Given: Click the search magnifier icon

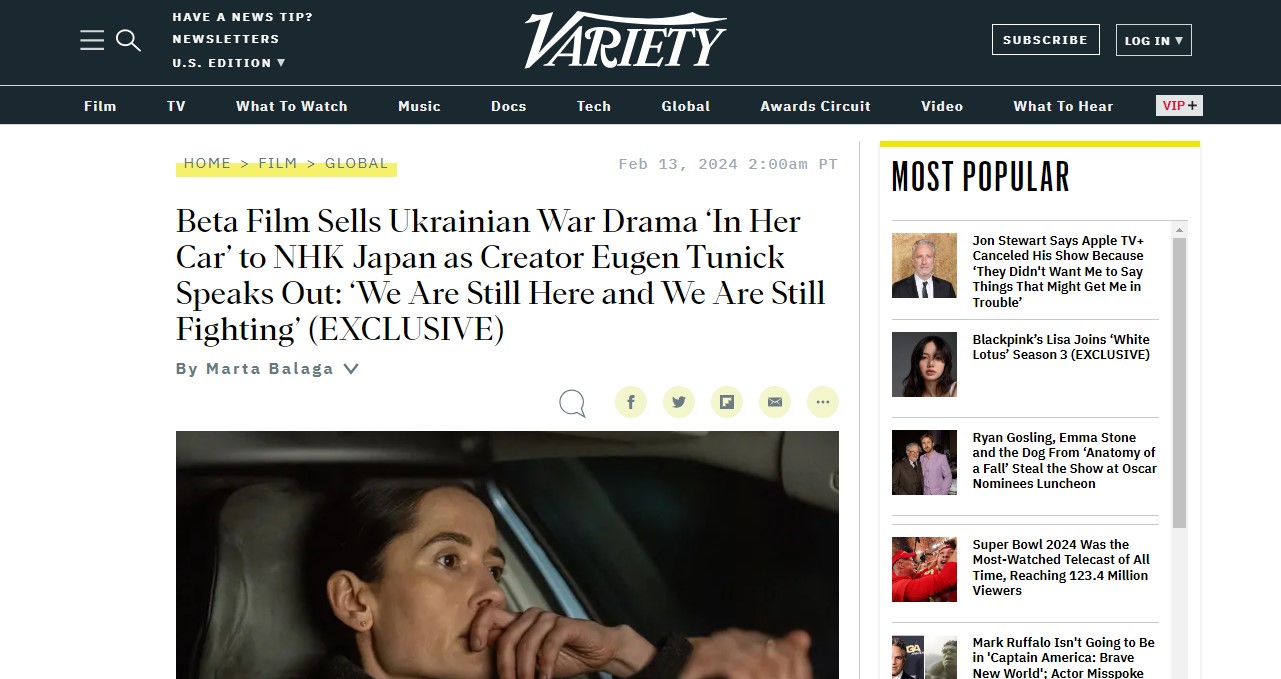Looking at the screenshot, I should (x=128, y=40).
